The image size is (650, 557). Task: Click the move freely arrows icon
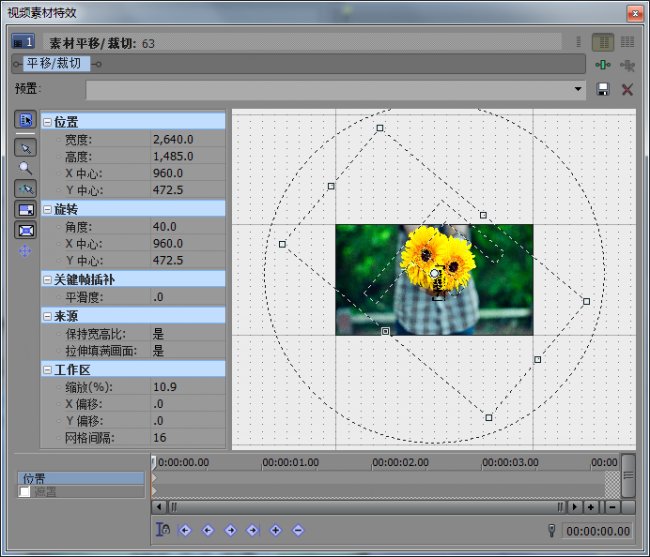click(x=26, y=251)
